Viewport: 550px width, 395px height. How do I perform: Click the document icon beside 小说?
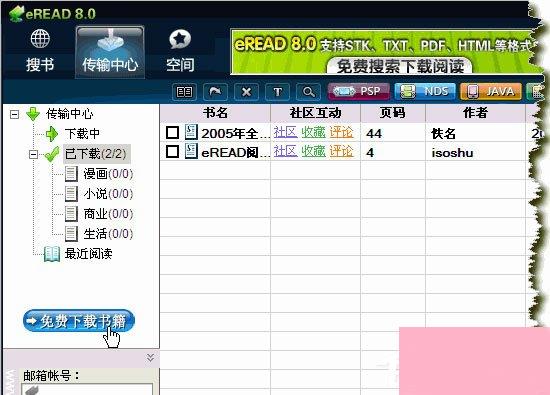point(71,194)
